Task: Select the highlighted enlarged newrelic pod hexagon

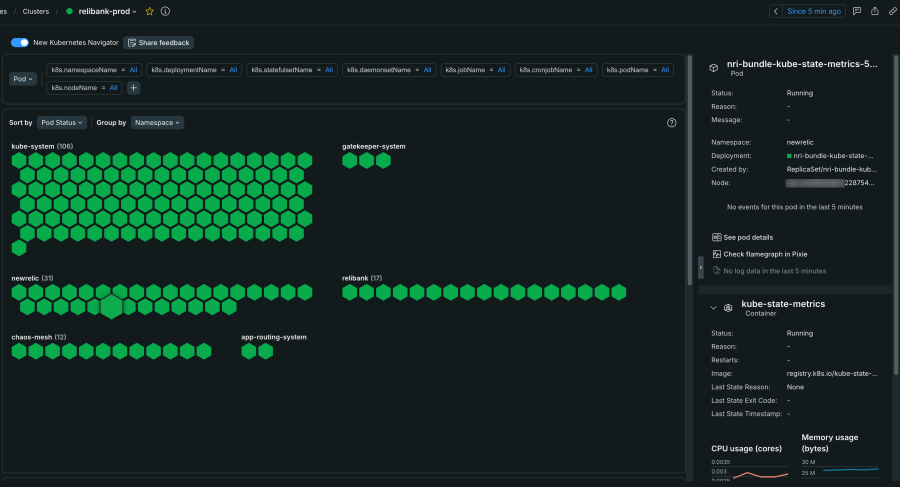Action: click(111, 306)
